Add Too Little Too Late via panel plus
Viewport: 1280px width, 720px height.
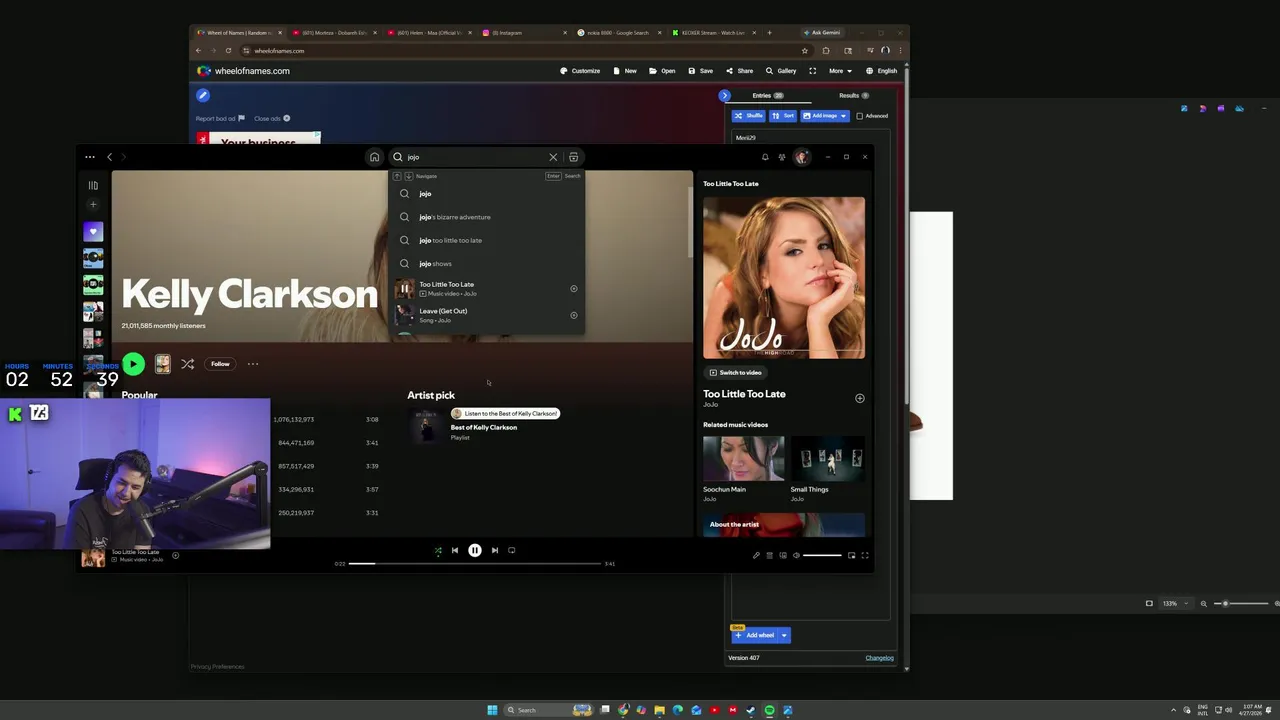tap(859, 398)
